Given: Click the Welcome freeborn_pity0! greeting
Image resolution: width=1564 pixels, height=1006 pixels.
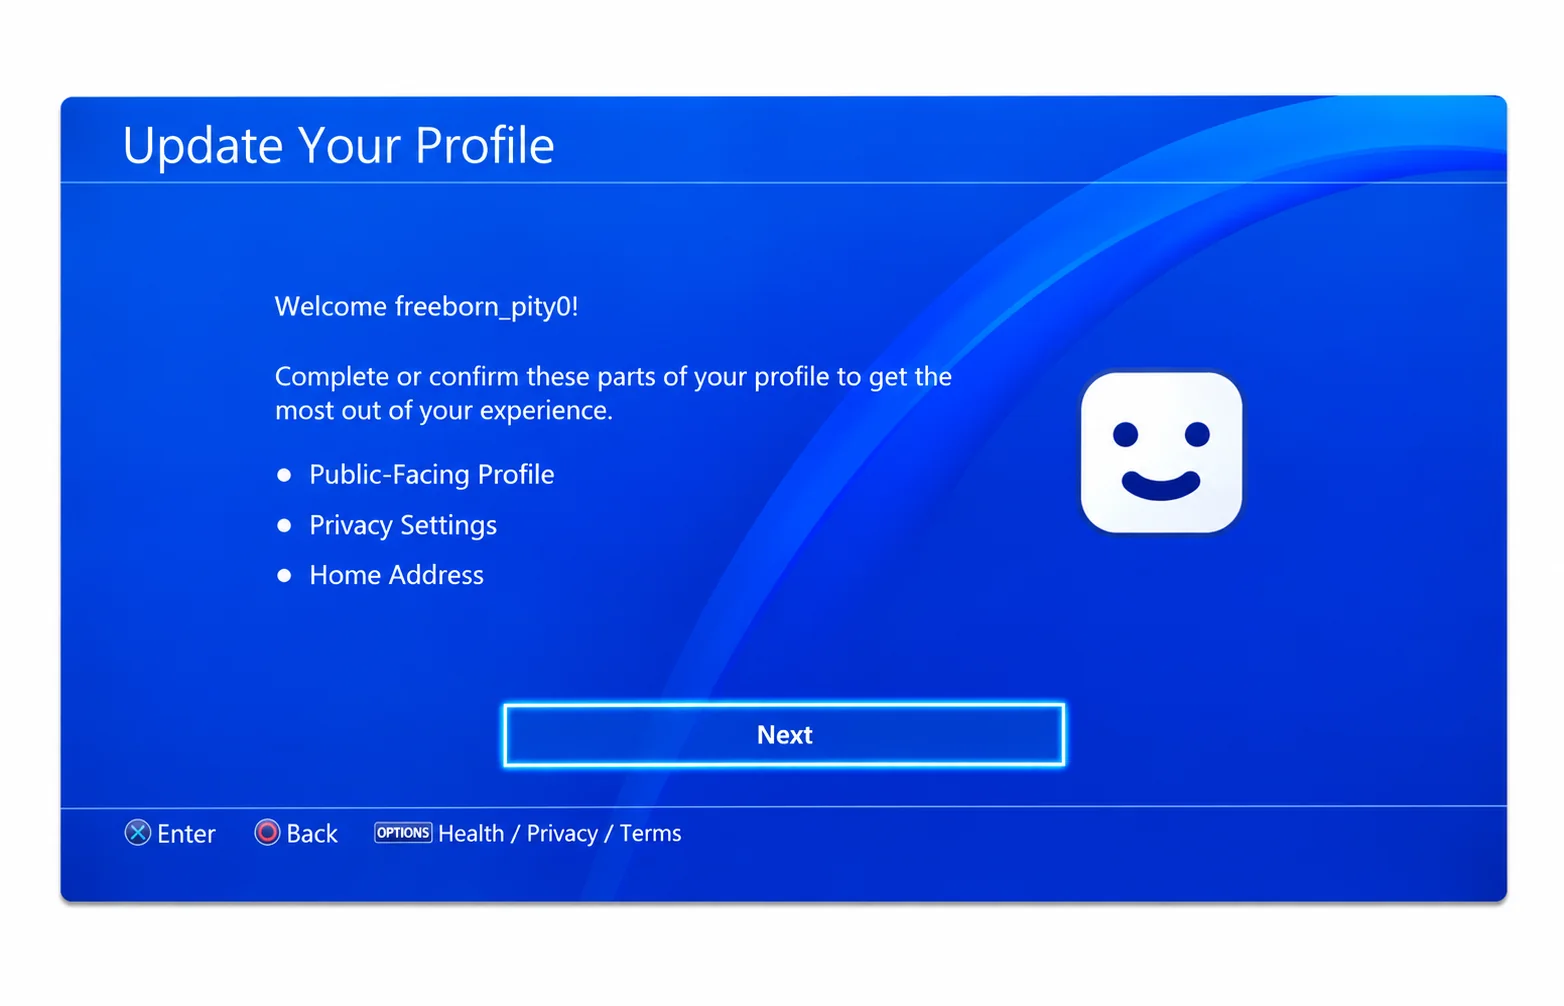Looking at the screenshot, I should coord(427,306).
